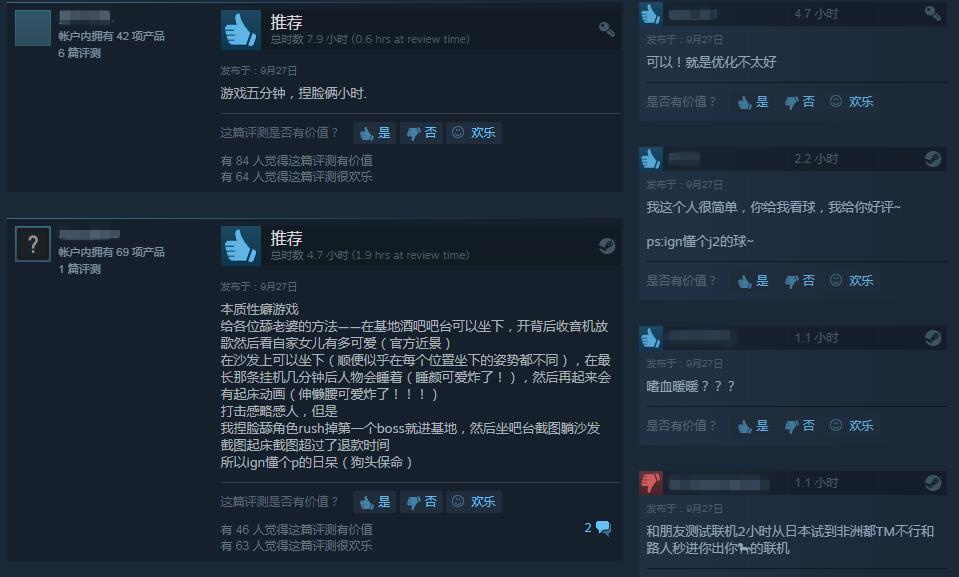Open avatar of the reviewer with 42 项产品
The height and width of the screenshot is (577, 959).
[33, 28]
